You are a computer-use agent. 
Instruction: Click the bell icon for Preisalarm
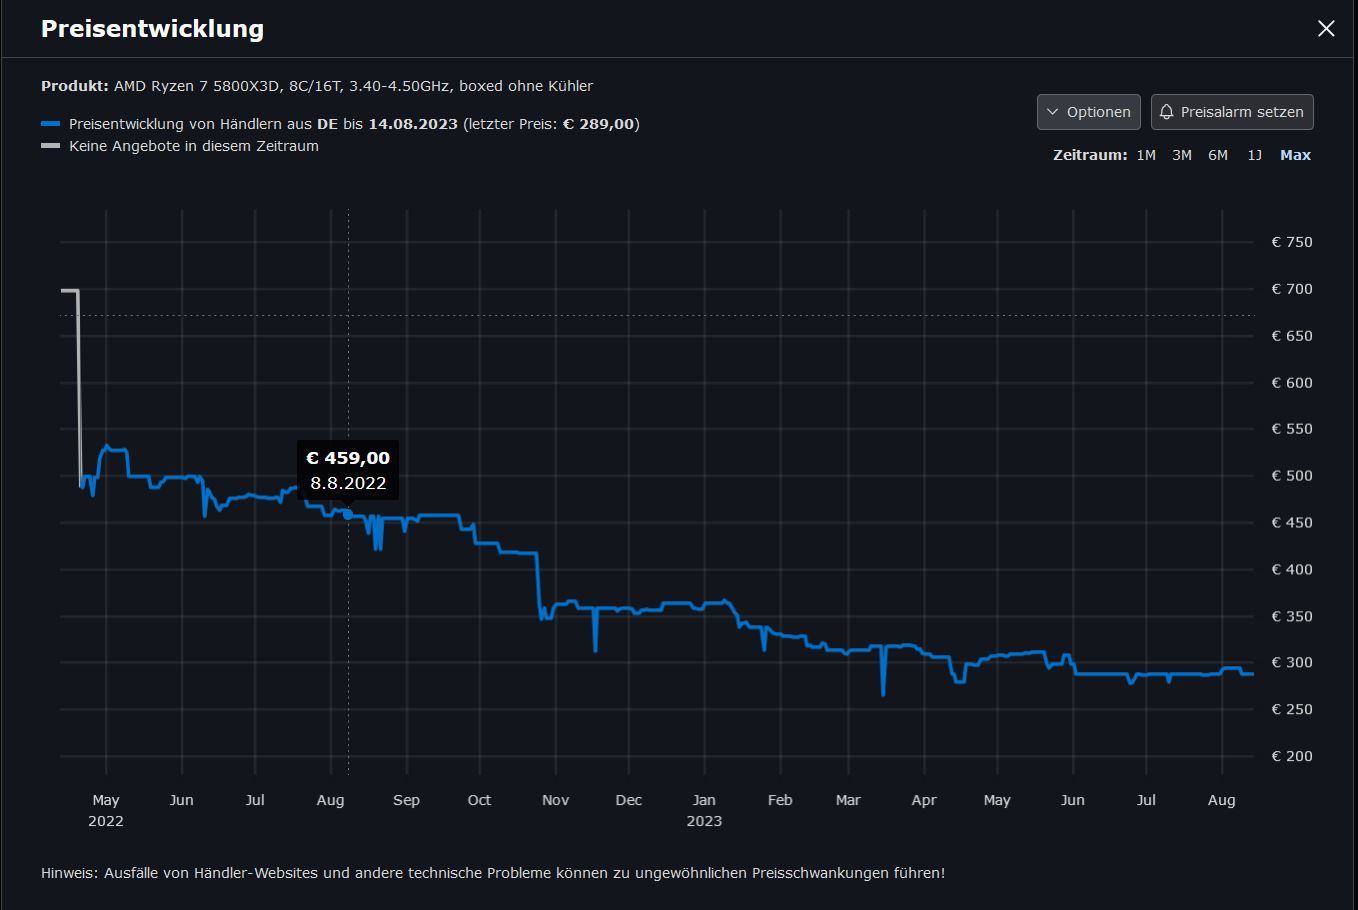[1167, 112]
